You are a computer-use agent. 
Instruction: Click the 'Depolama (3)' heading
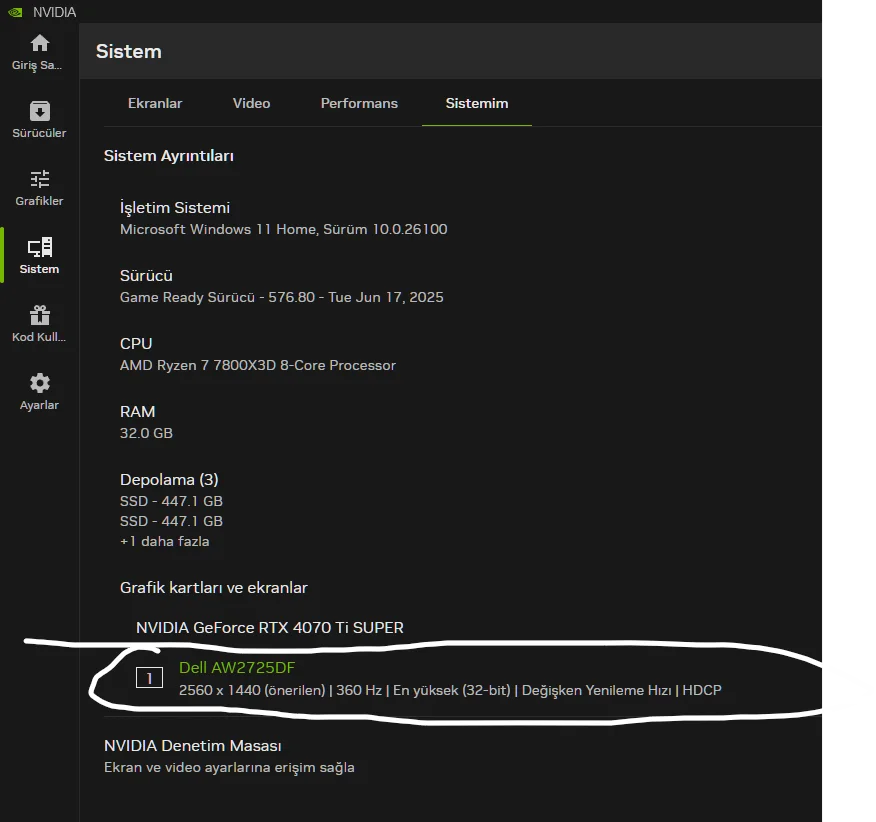coord(169,479)
